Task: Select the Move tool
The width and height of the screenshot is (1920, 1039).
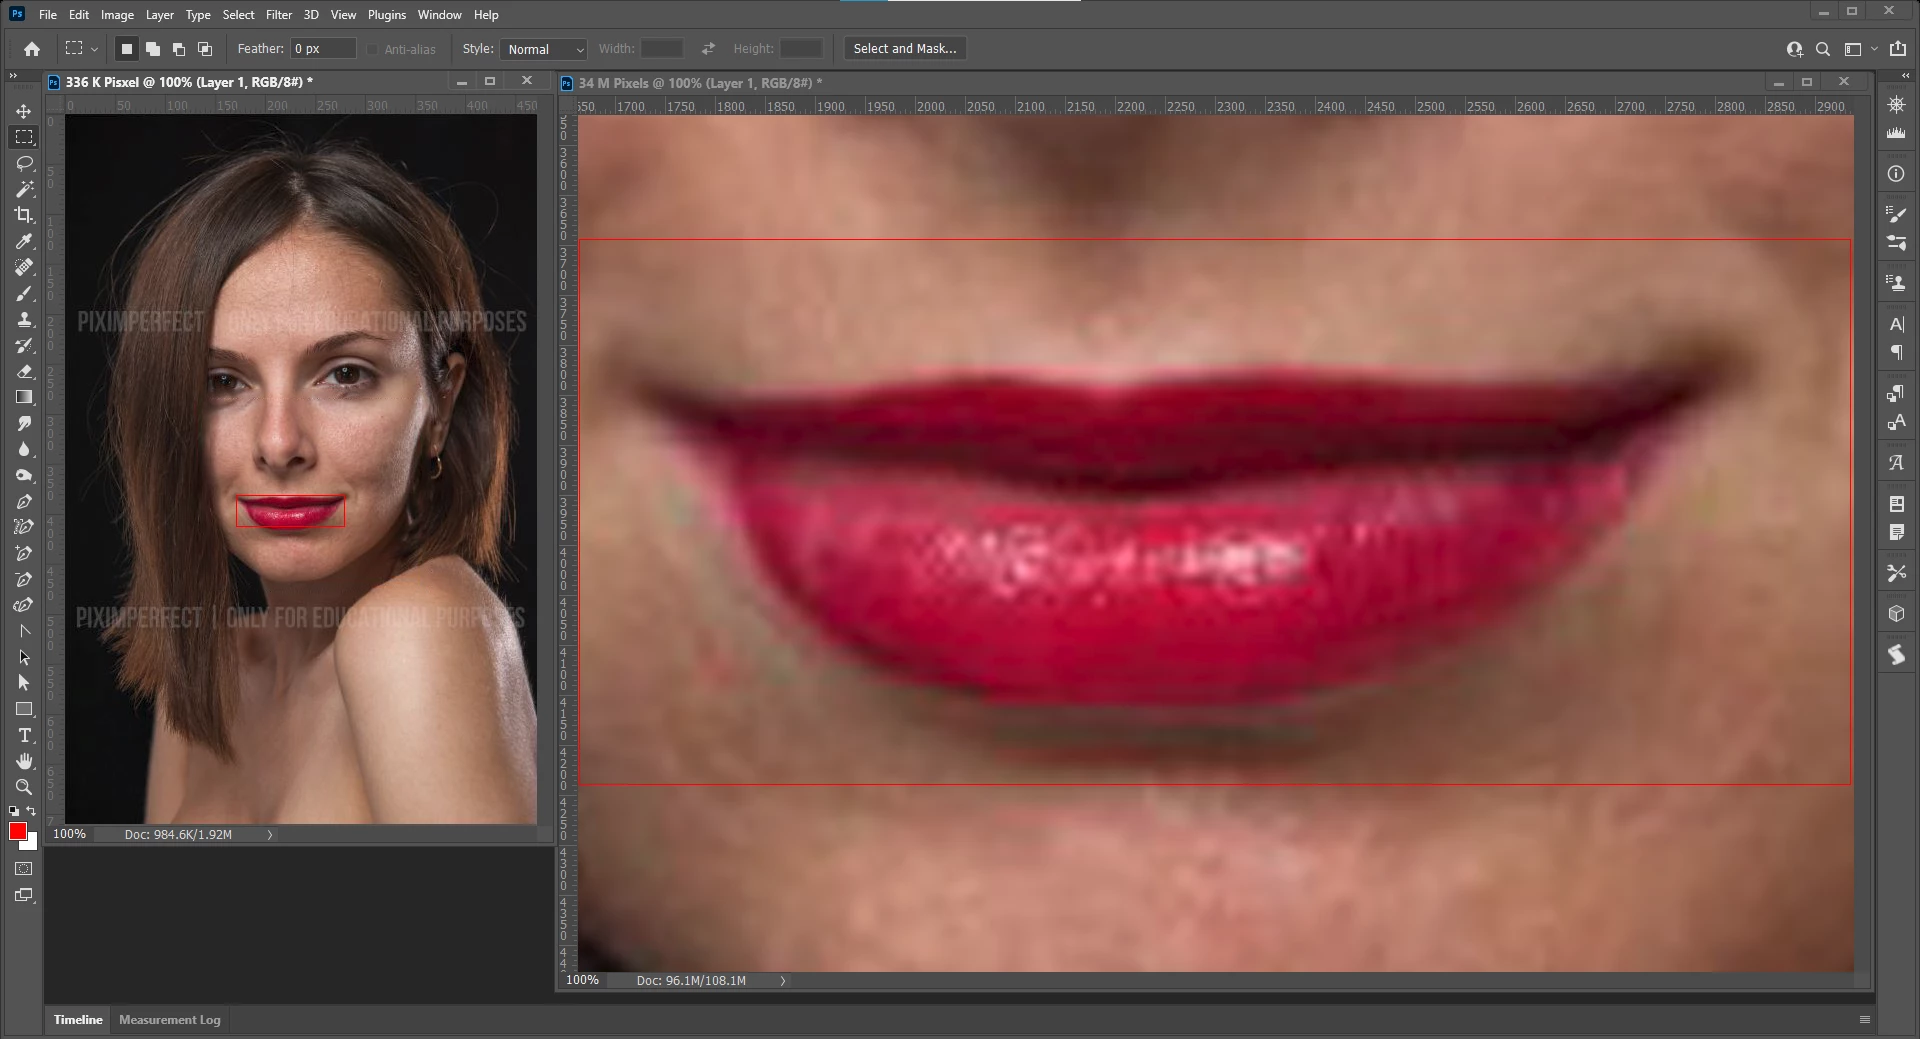Action: [24, 111]
